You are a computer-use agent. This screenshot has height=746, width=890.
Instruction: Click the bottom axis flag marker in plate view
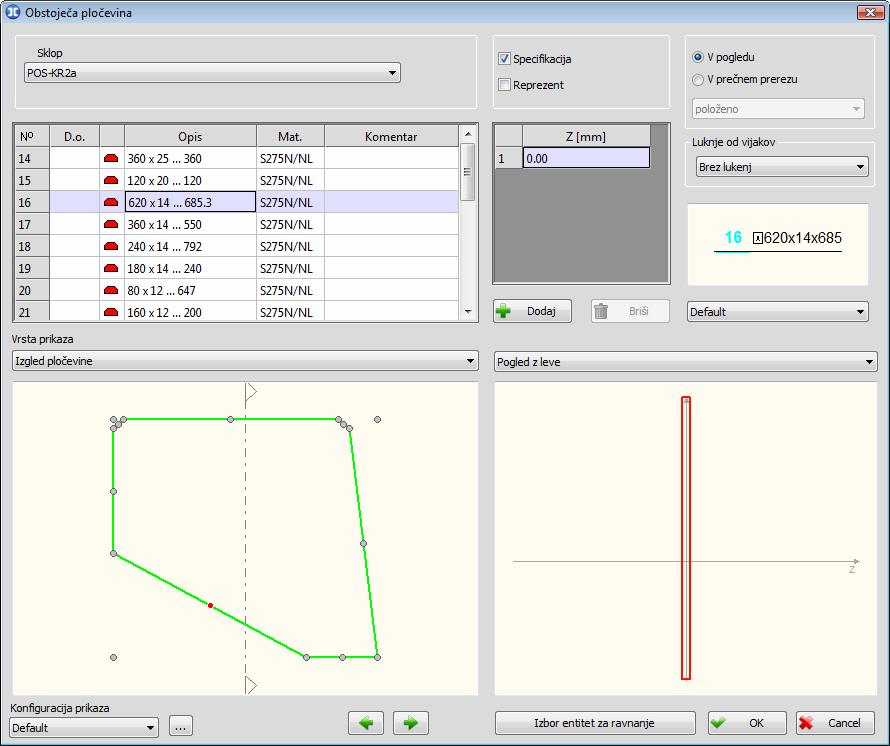251,685
